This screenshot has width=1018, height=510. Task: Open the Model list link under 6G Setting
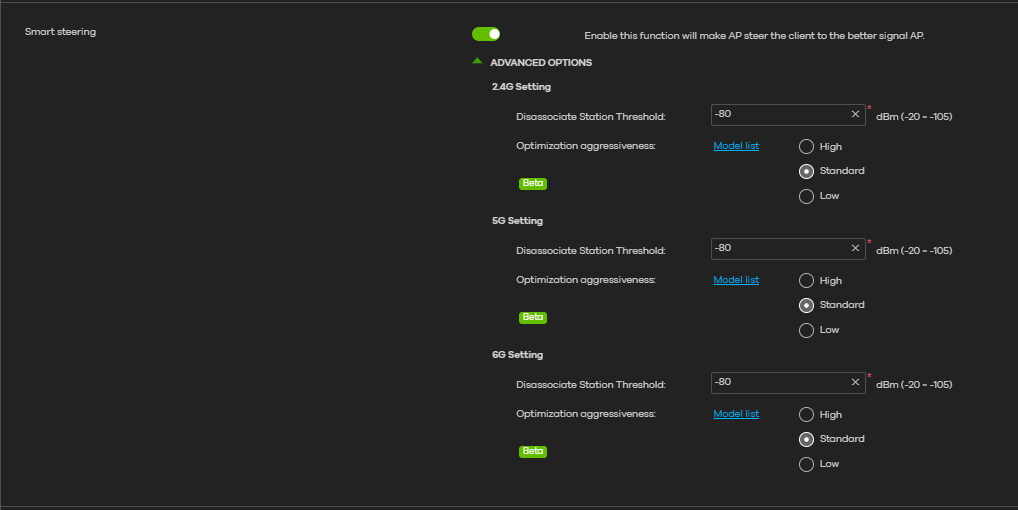click(x=736, y=414)
